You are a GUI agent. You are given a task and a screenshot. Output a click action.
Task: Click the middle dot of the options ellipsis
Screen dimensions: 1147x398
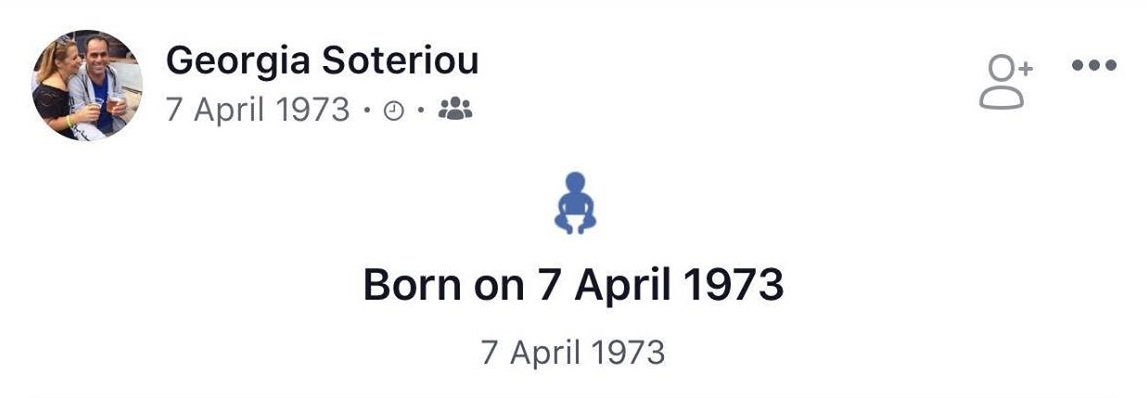point(1094,66)
